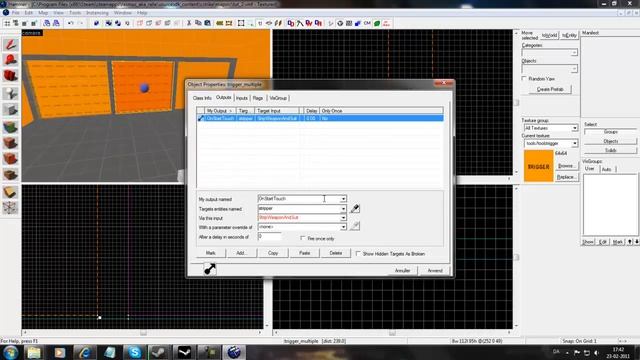
Task: Click the Paste toolbar icon
Action: [207, 23]
